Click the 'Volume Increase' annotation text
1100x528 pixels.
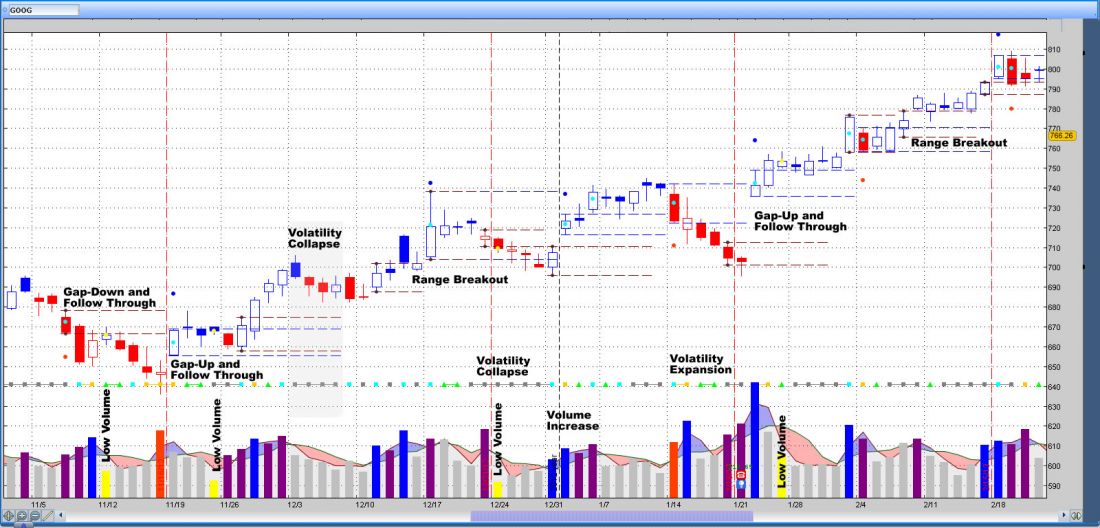(x=572, y=420)
